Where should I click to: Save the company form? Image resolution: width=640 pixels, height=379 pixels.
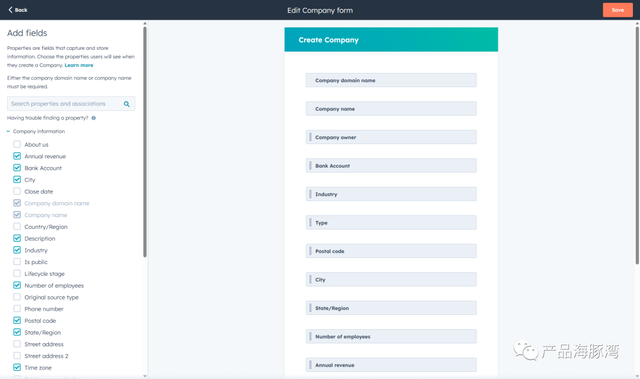click(618, 10)
